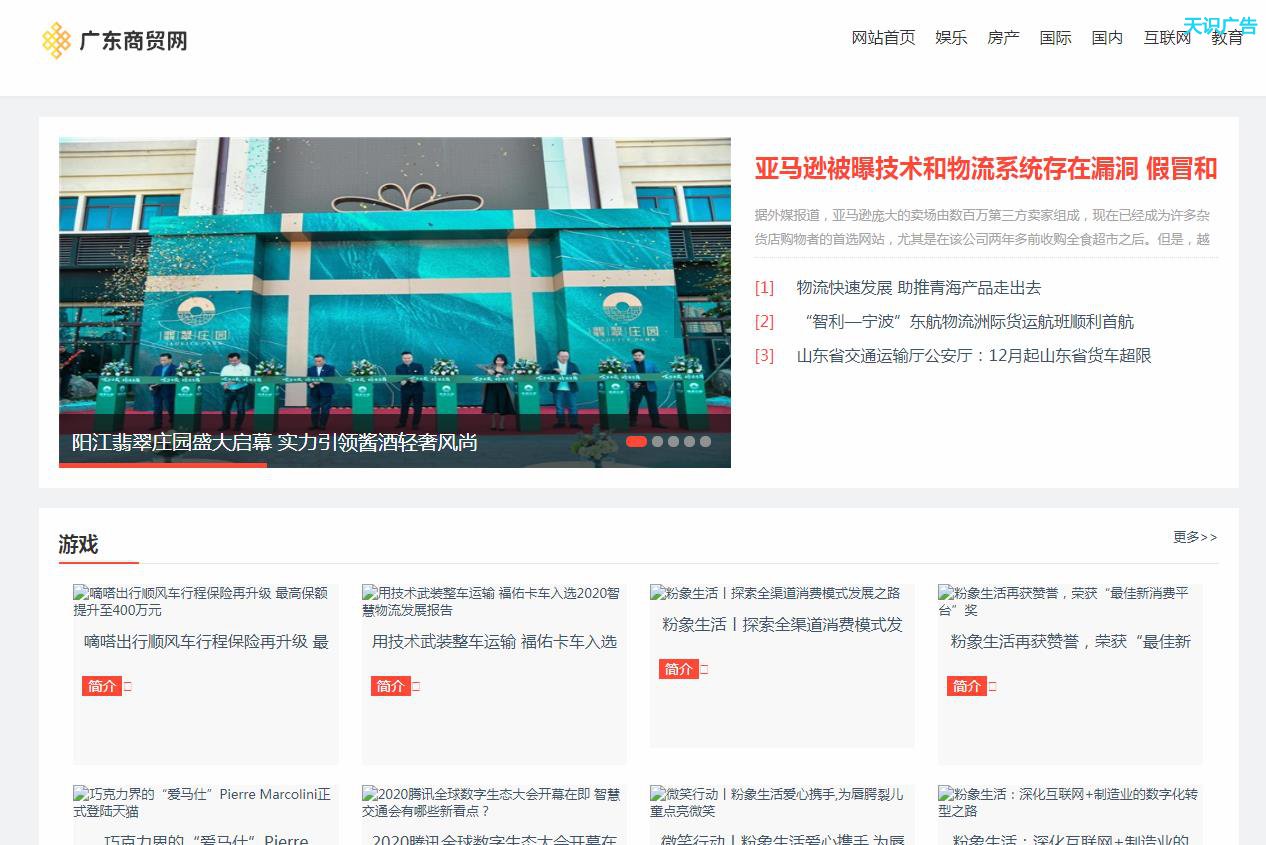Screen dimensions: 1266x845
Task: Go to the 娱乐 section
Action: click(951, 38)
